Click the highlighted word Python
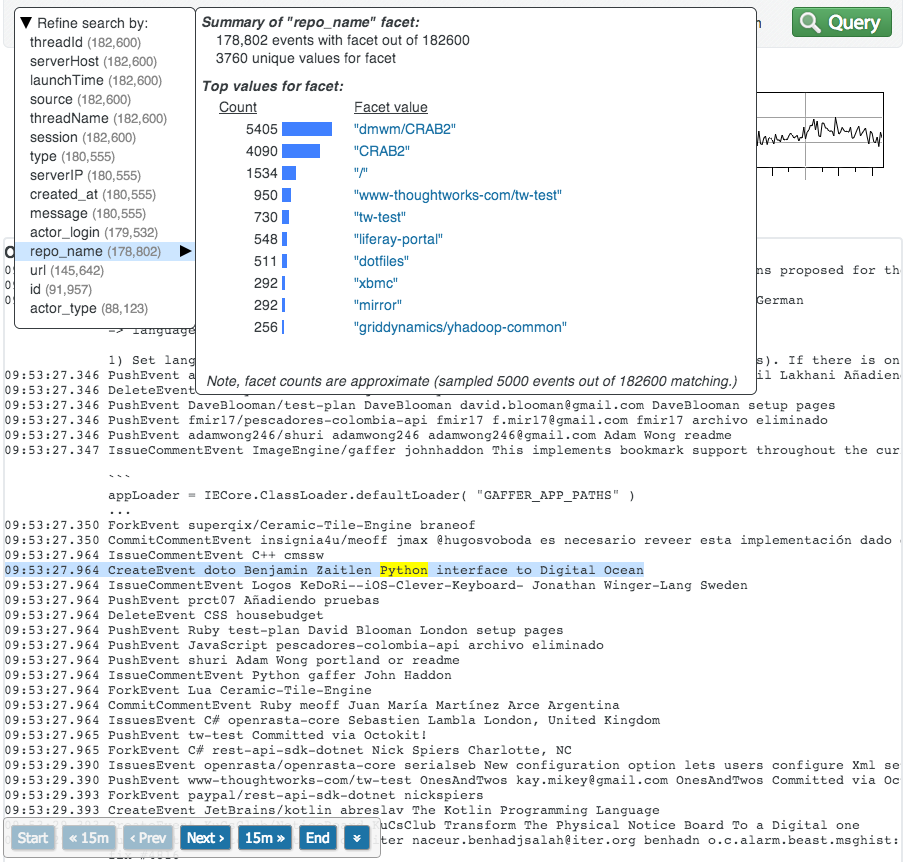Viewport: 912px width, 862px height. (404, 571)
